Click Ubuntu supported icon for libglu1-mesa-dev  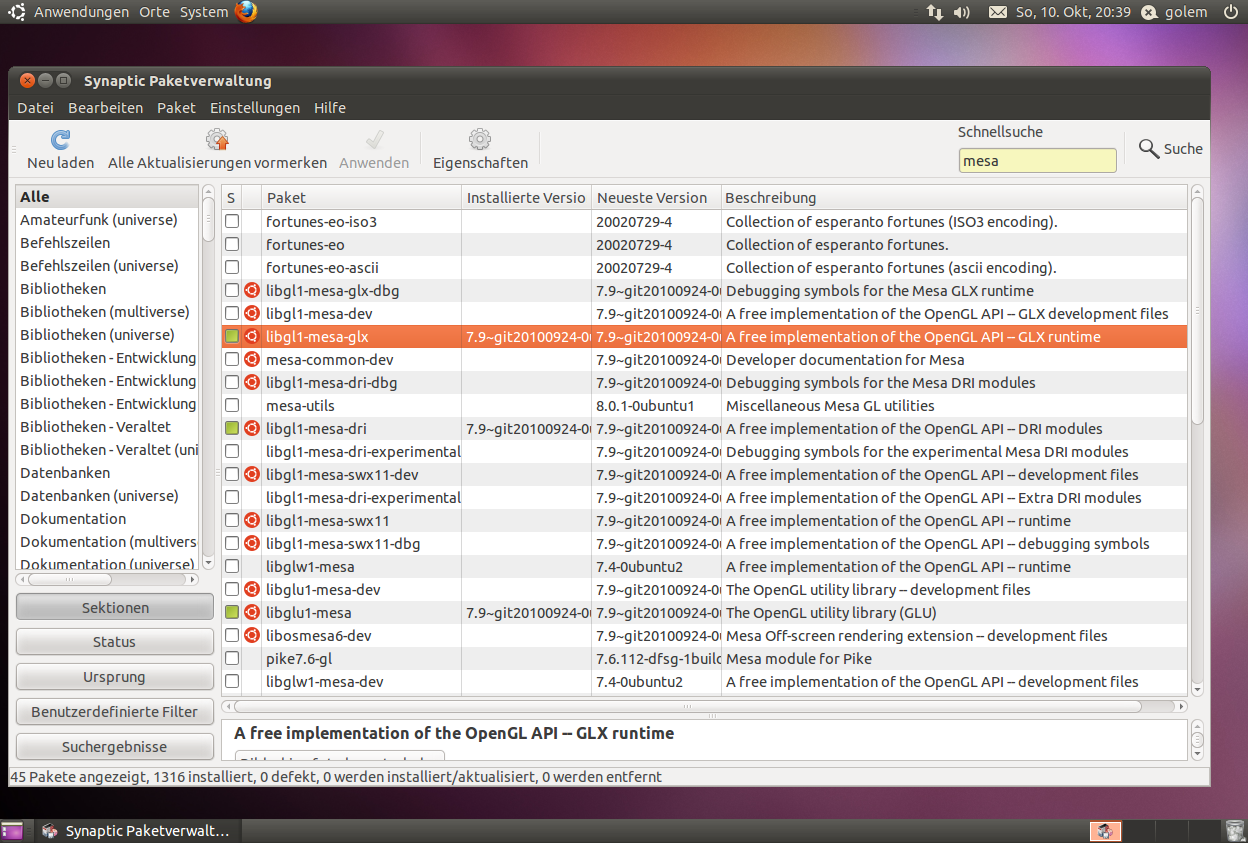(252, 589)
